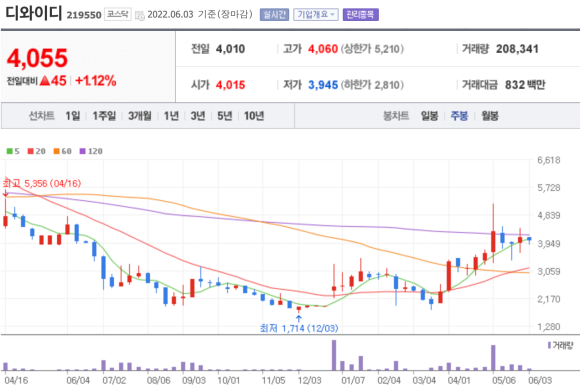The image size is (580, 392).
Task: Click the red 20-period average swatch
Action: point(31,151)
